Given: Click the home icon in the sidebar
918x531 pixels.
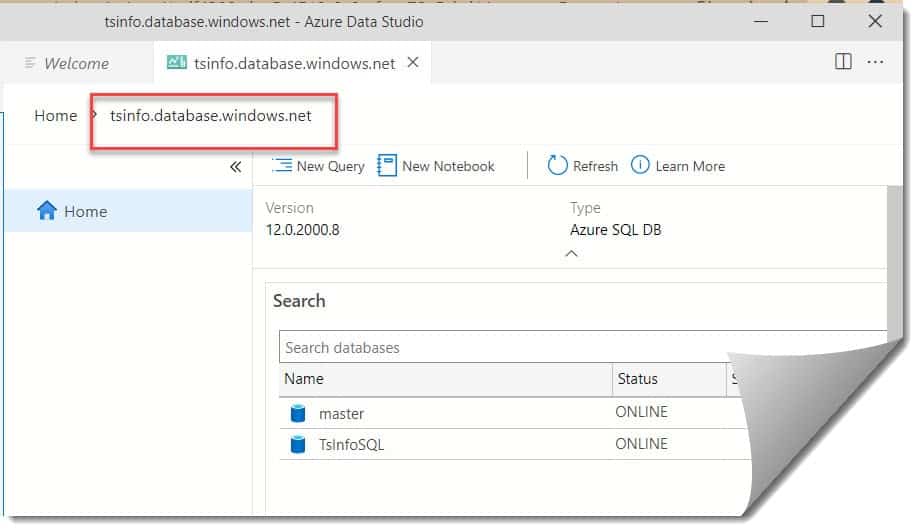Looking at the screenshot, I should coord(47,210).
